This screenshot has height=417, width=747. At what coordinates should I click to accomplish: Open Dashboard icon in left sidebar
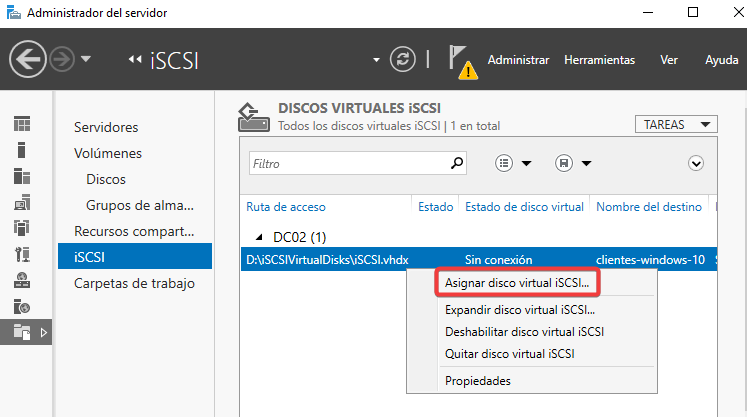pyautogui.click(x=22, y=124)
